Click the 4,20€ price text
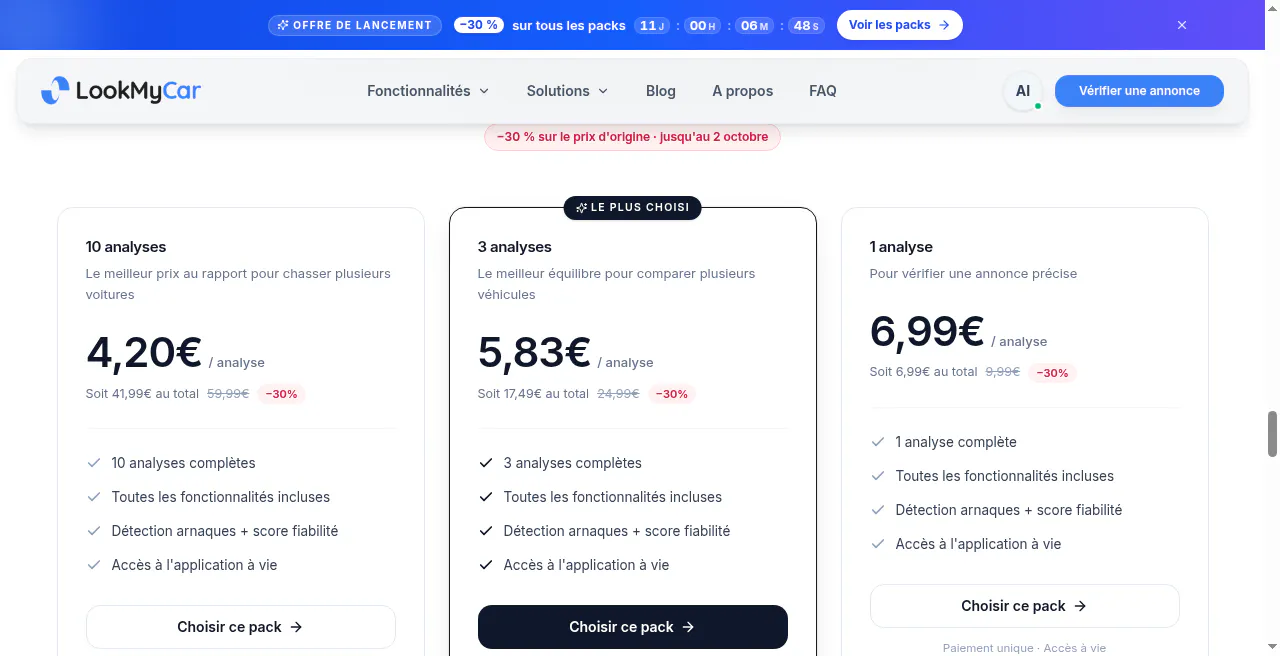The image size is (1280, 656). tap(144, 352)
